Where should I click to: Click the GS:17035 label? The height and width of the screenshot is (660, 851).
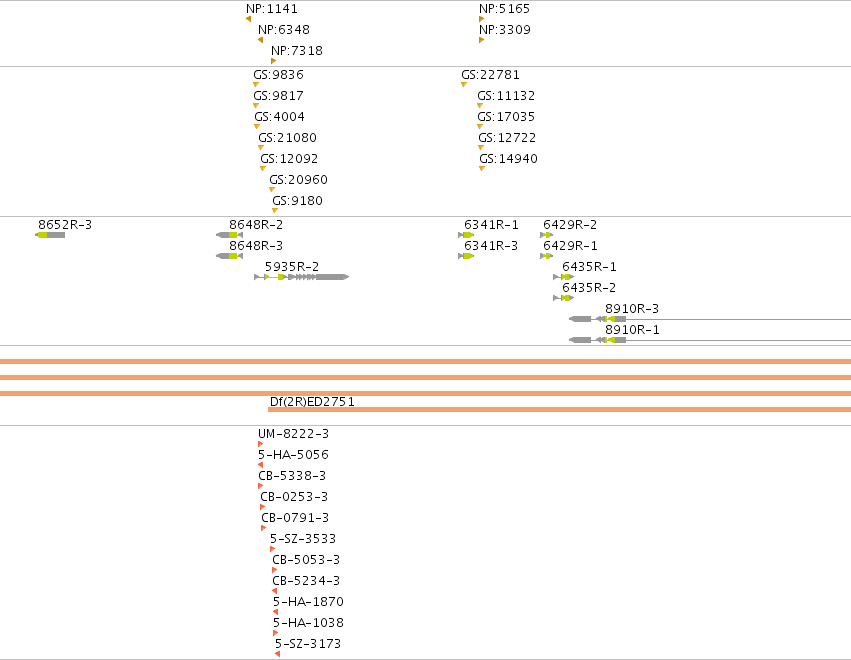(x=506, y=117)
